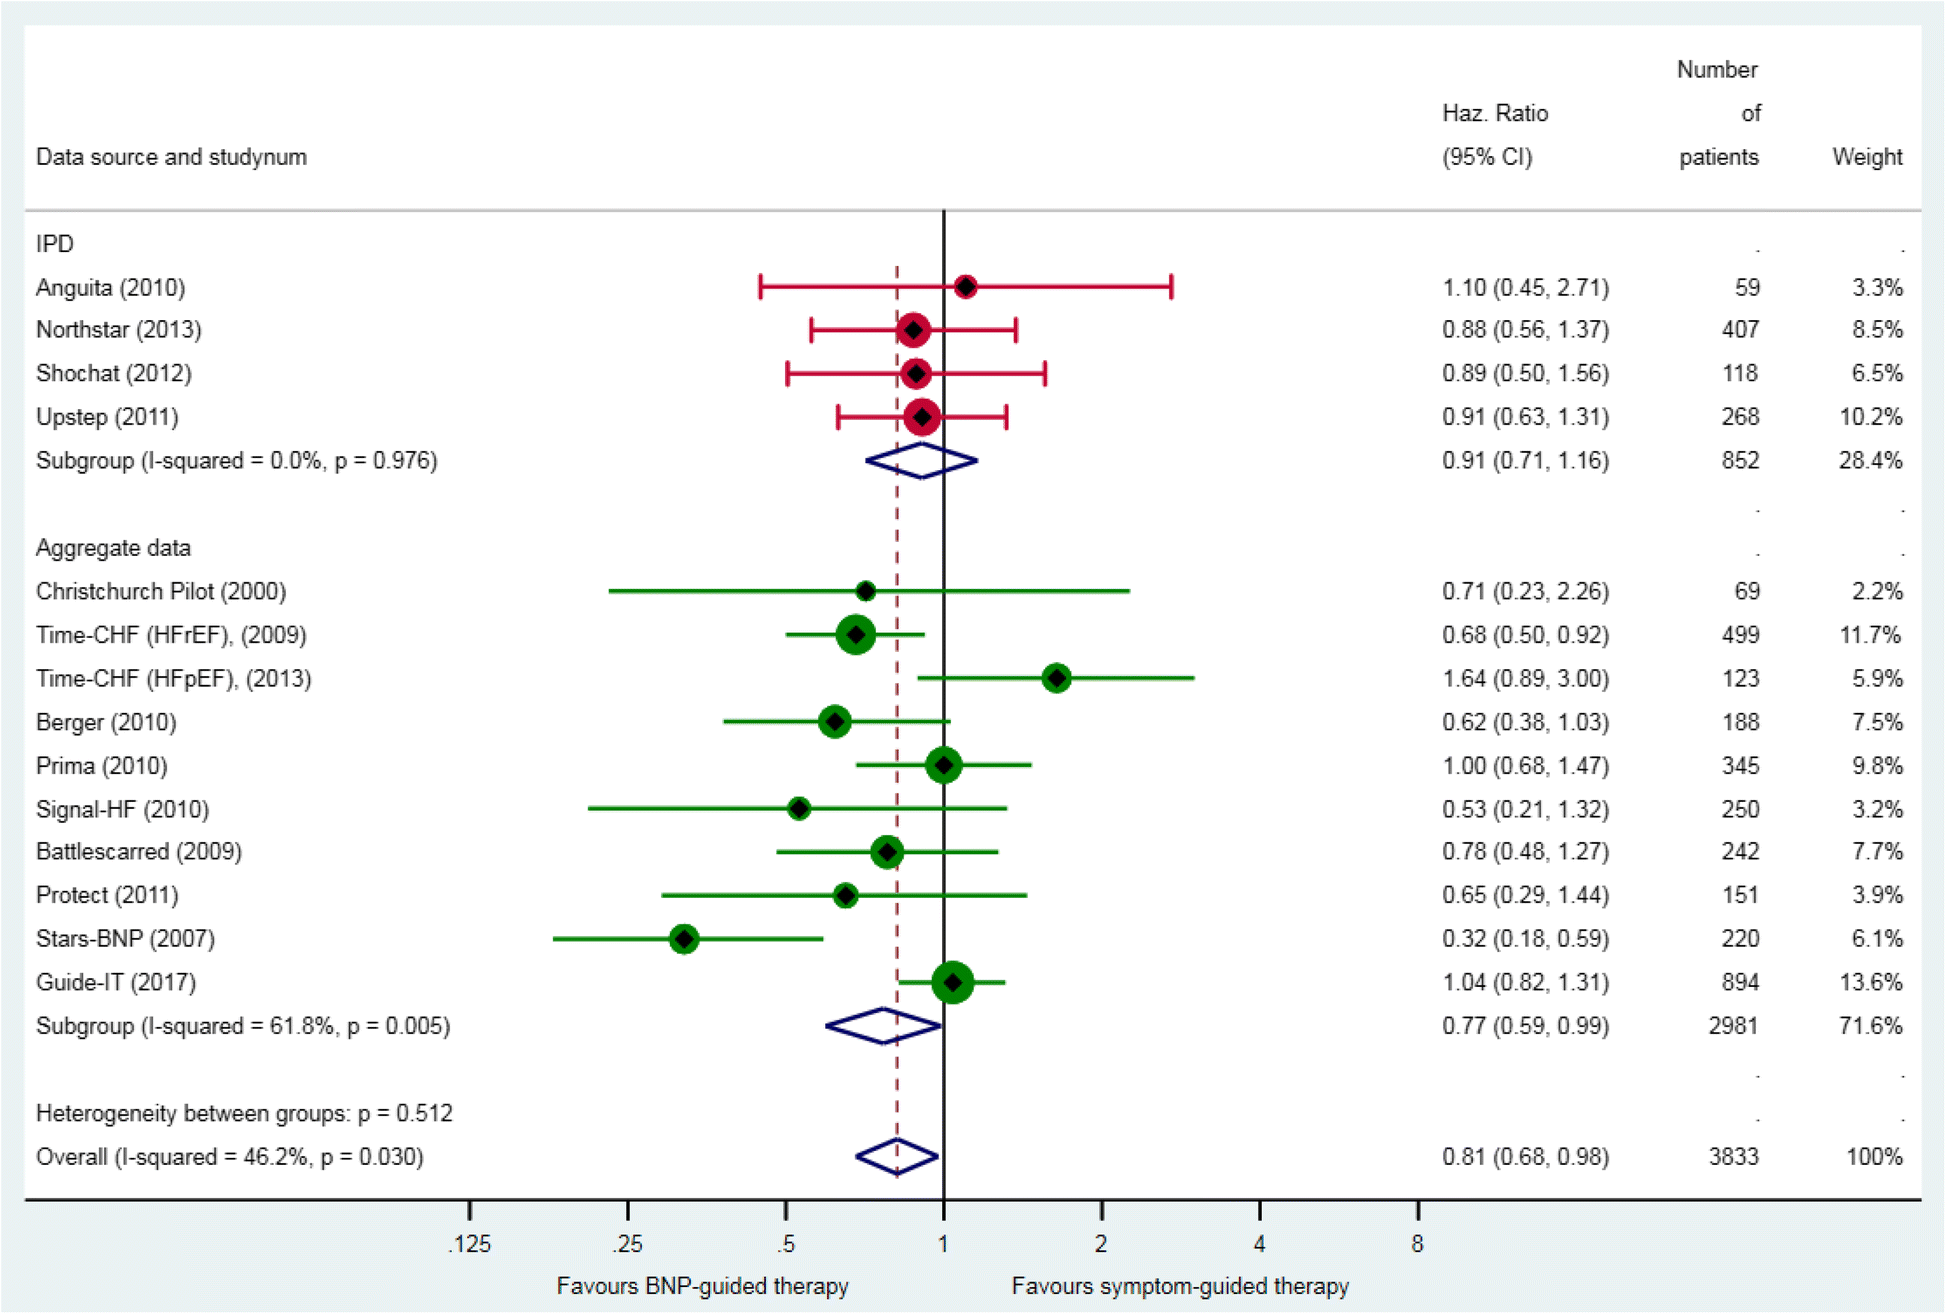Click the 'IPD' group heading
Viewport: 1946px width, 1314px height.
54,244
